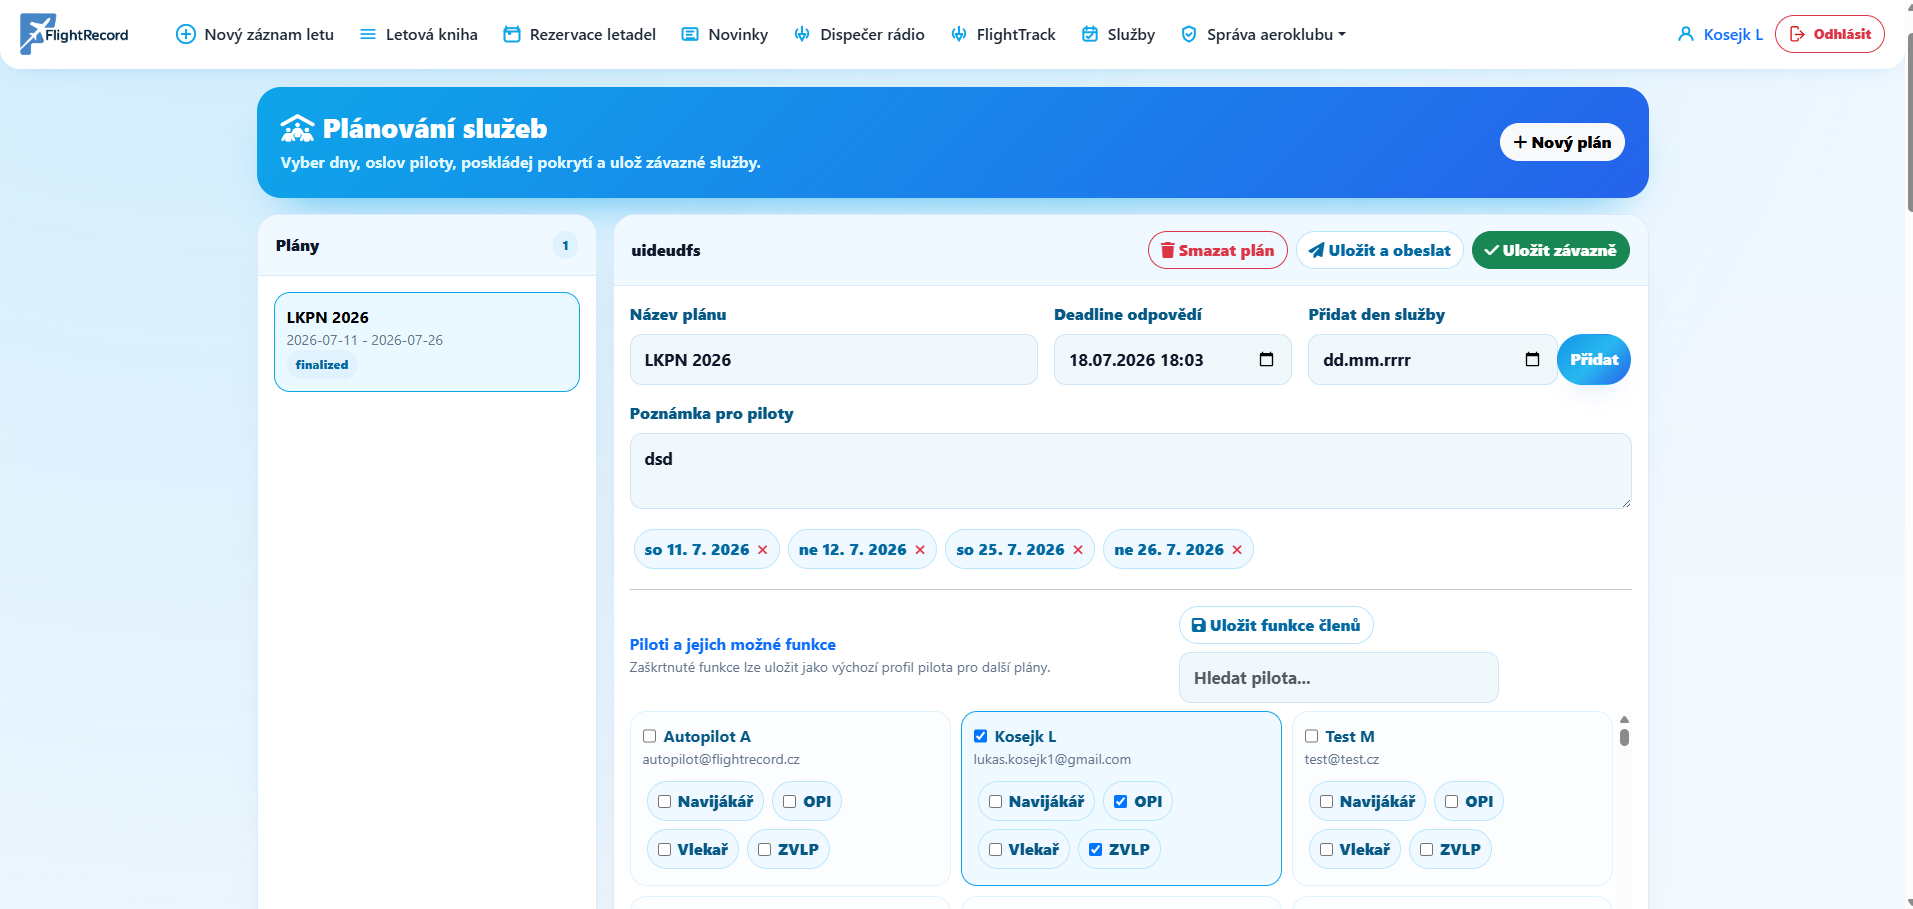Enable ZVLP for Test M

[1427, 850]
